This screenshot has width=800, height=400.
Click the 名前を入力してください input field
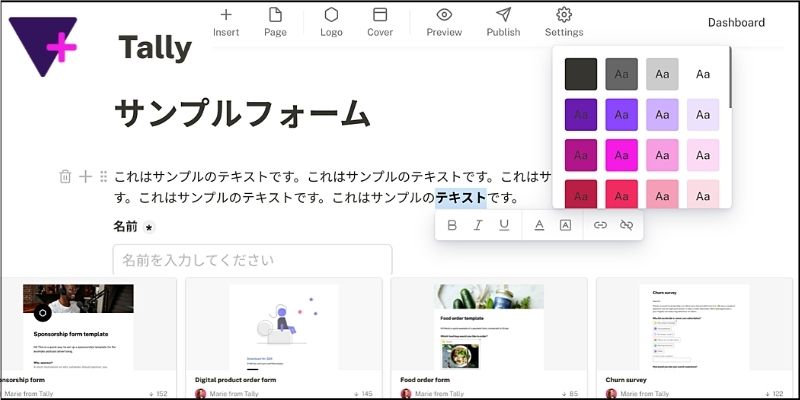pyautogui.click(x=253, y=260)
